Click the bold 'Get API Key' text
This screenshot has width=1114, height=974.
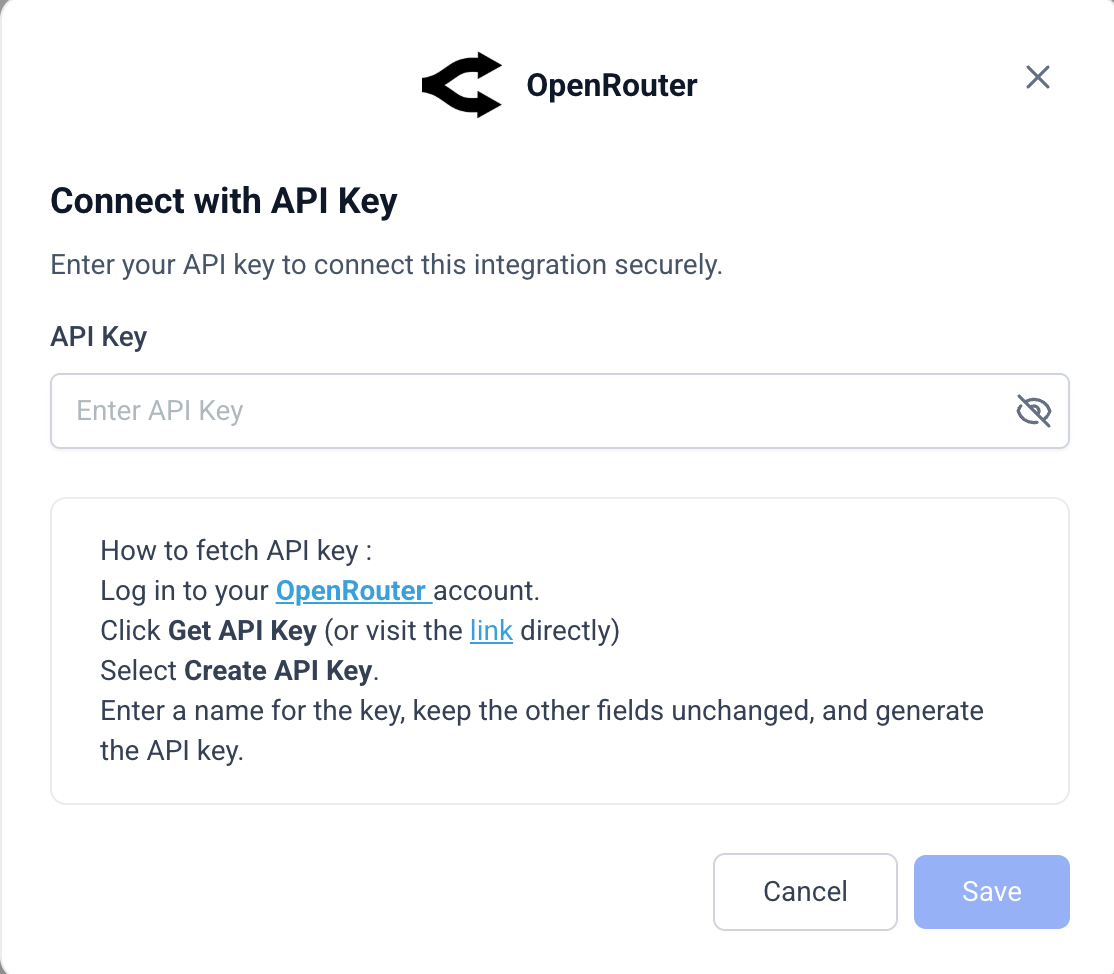point(242,631)
